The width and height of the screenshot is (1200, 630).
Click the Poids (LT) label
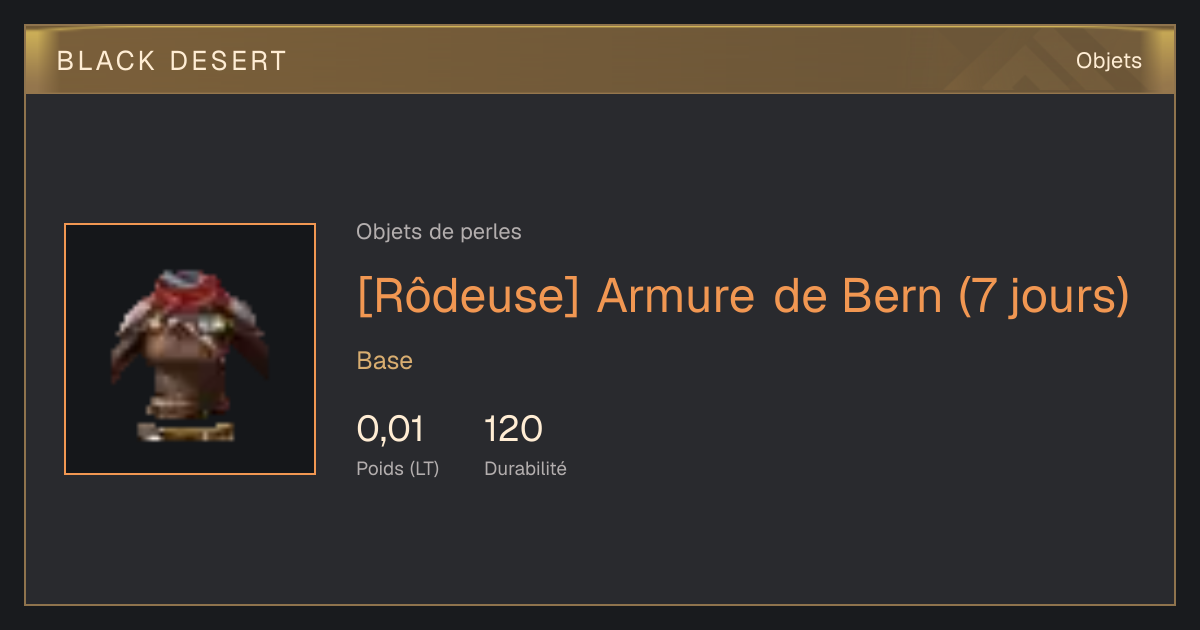tap(398, 468)
